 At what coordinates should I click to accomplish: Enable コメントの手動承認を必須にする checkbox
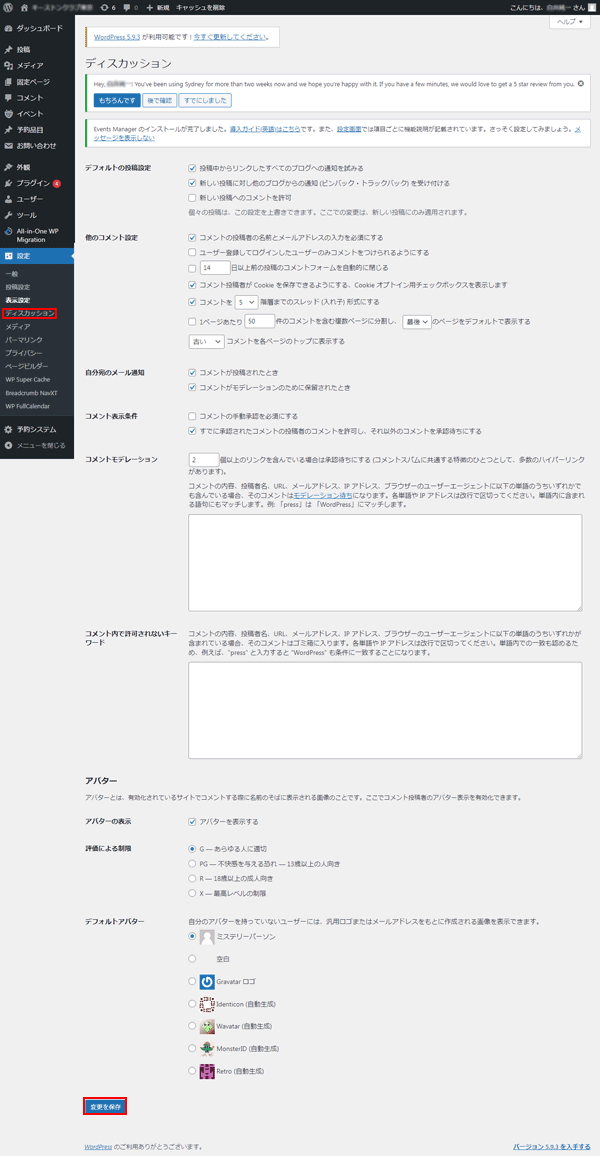(x=192, y=416)
